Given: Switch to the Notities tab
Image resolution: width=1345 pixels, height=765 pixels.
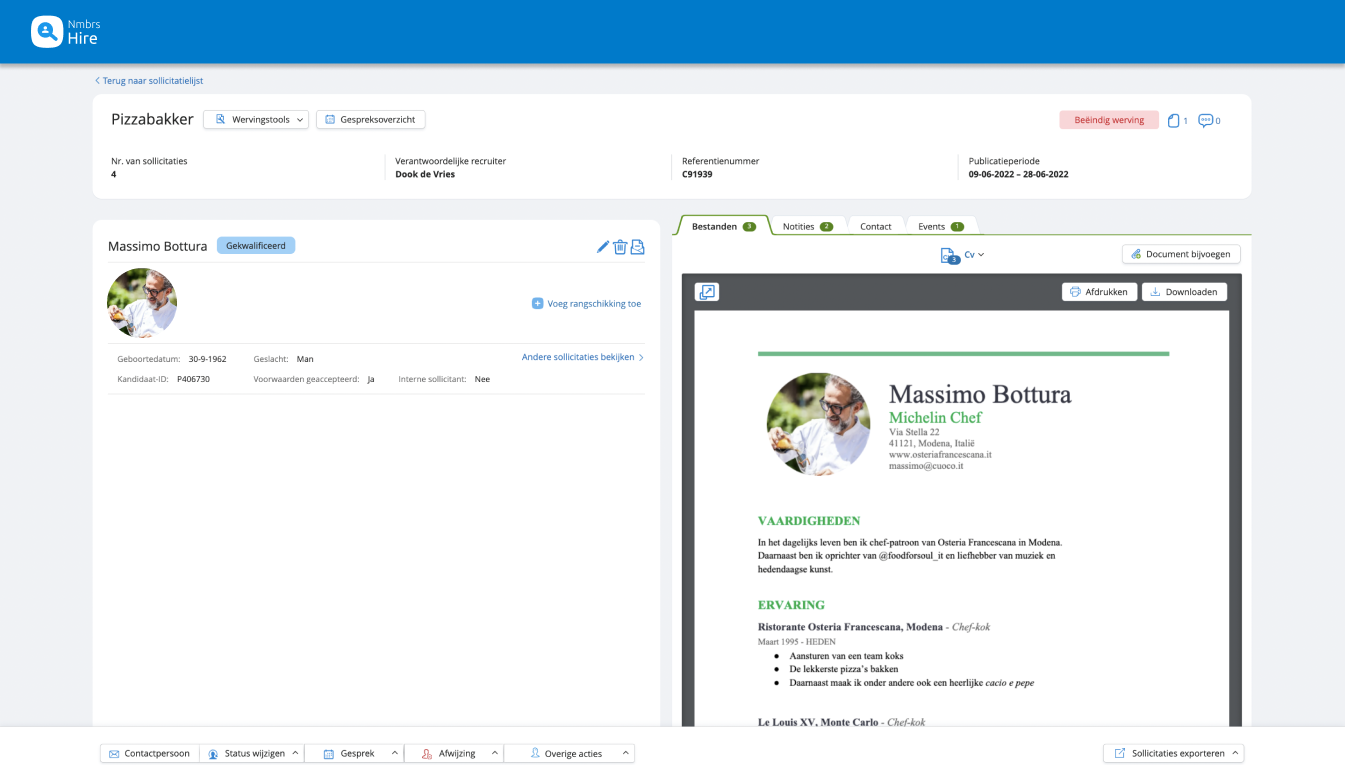Looking at the screenshot, I should pos(808,226).
